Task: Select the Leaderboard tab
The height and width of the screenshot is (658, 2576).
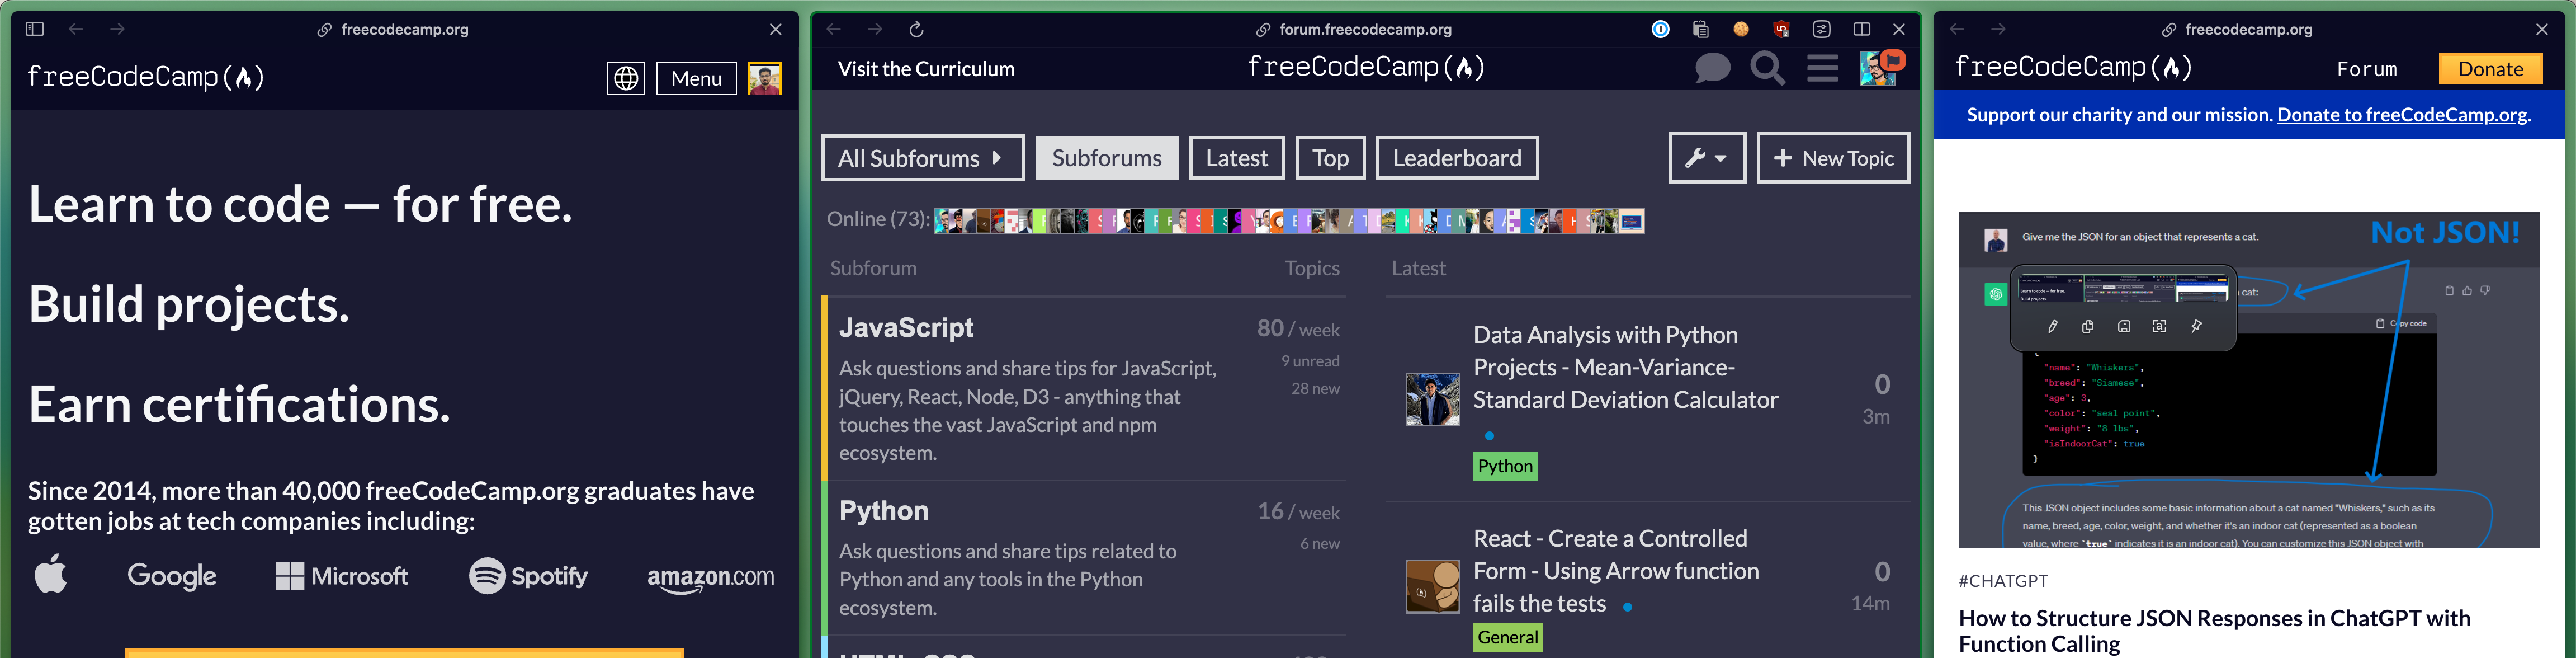Action: (x=1457, y=157)
